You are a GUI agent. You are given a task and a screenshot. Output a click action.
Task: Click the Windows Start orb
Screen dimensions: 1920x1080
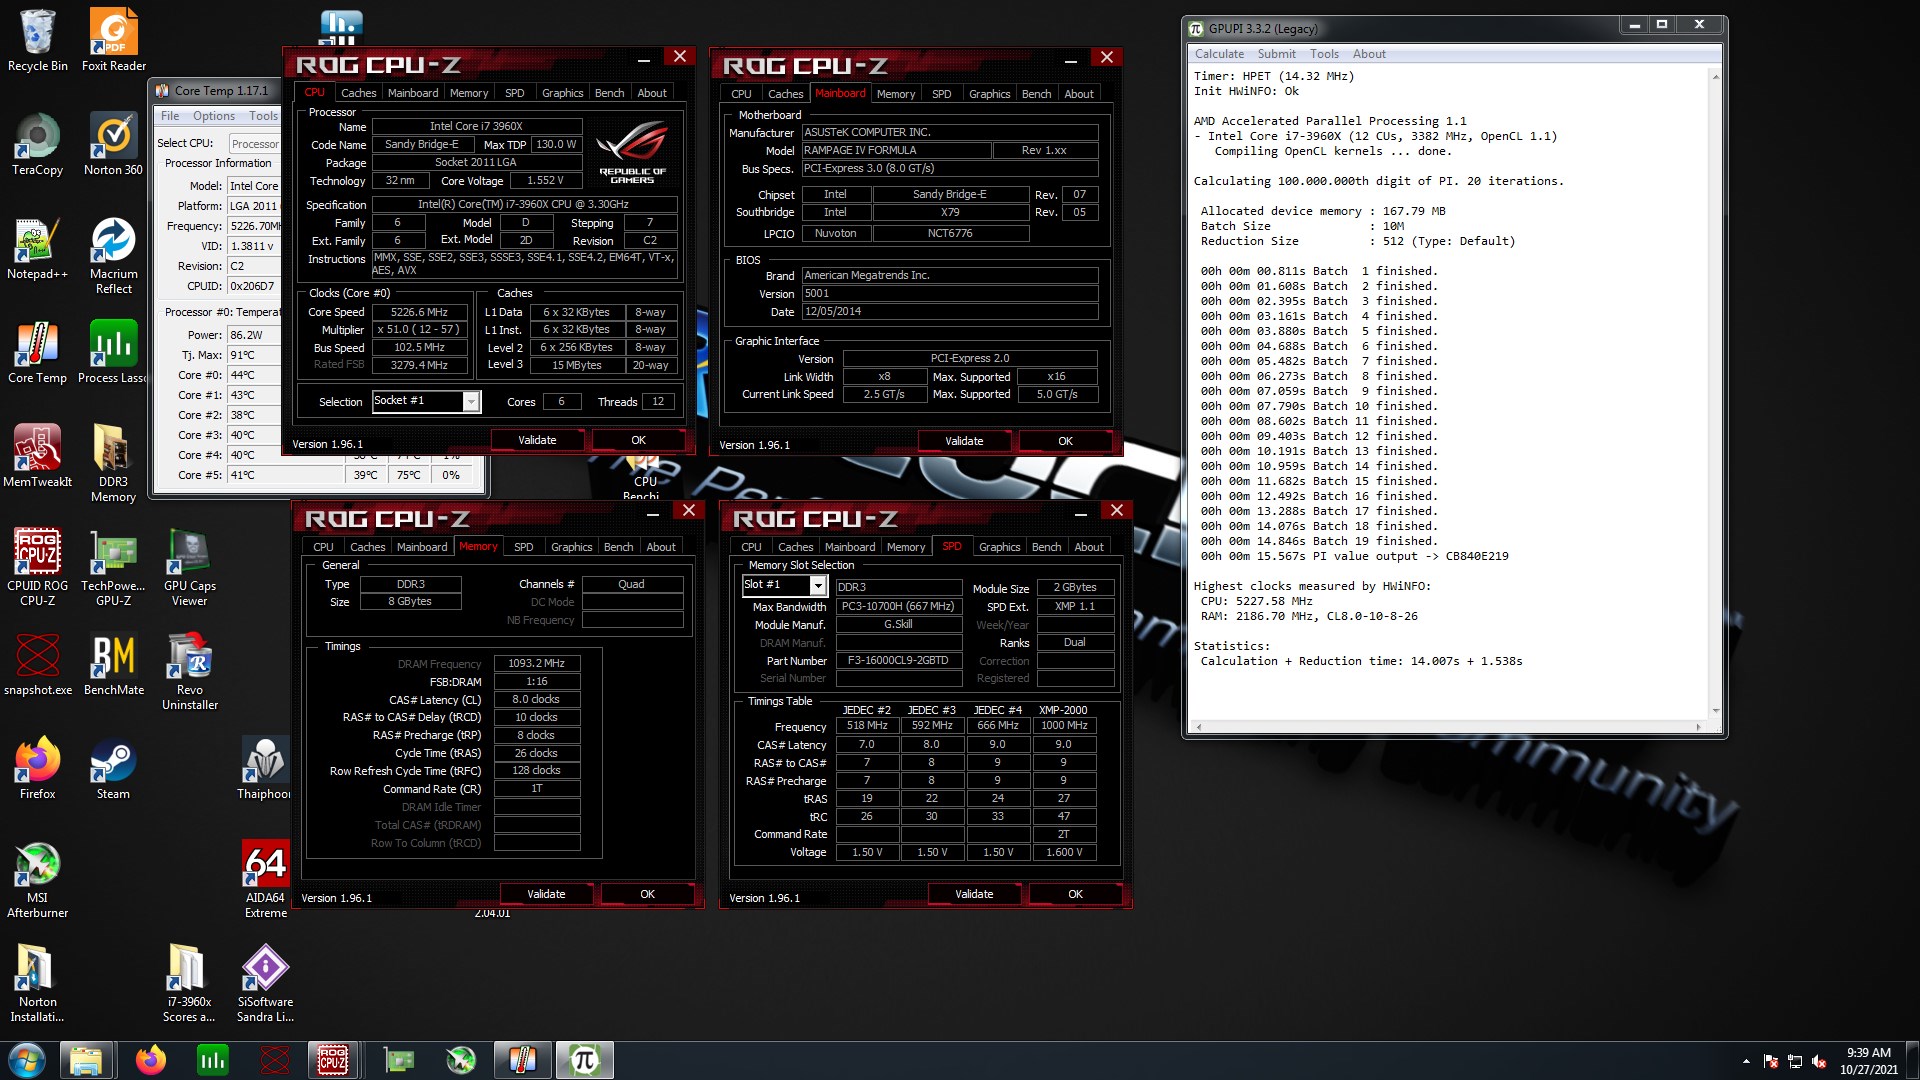click(27, 1060)
